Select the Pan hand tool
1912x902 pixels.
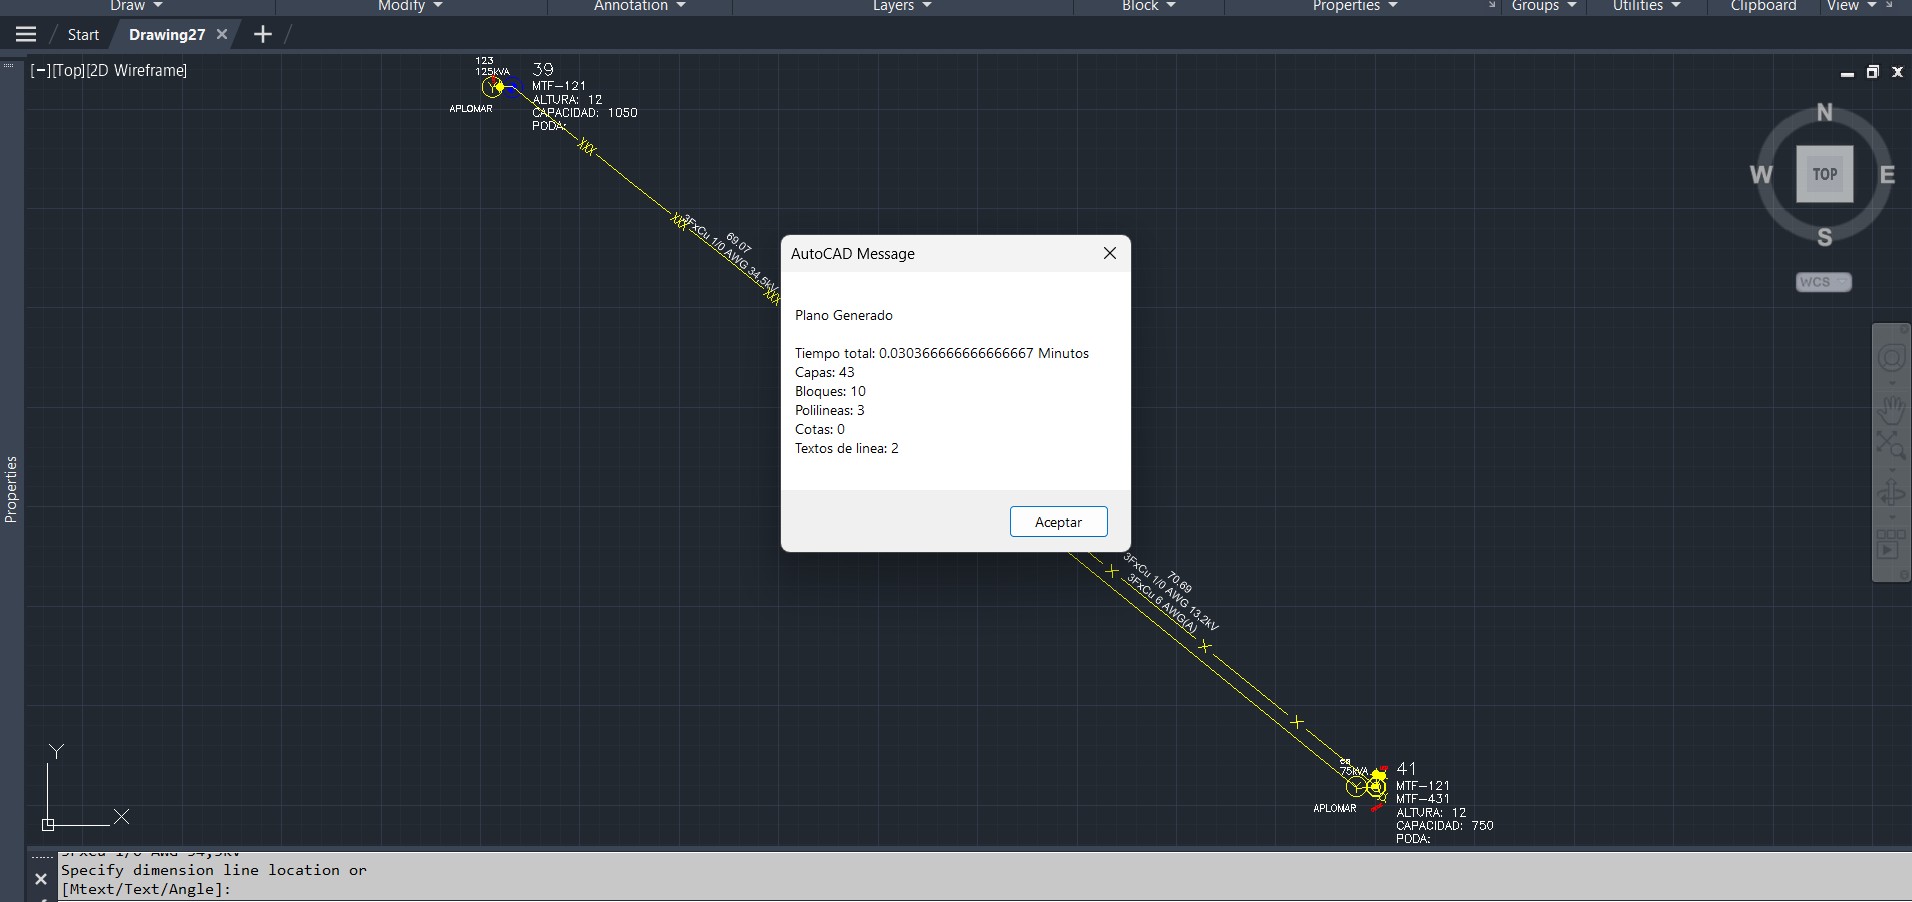(1891, 409)
